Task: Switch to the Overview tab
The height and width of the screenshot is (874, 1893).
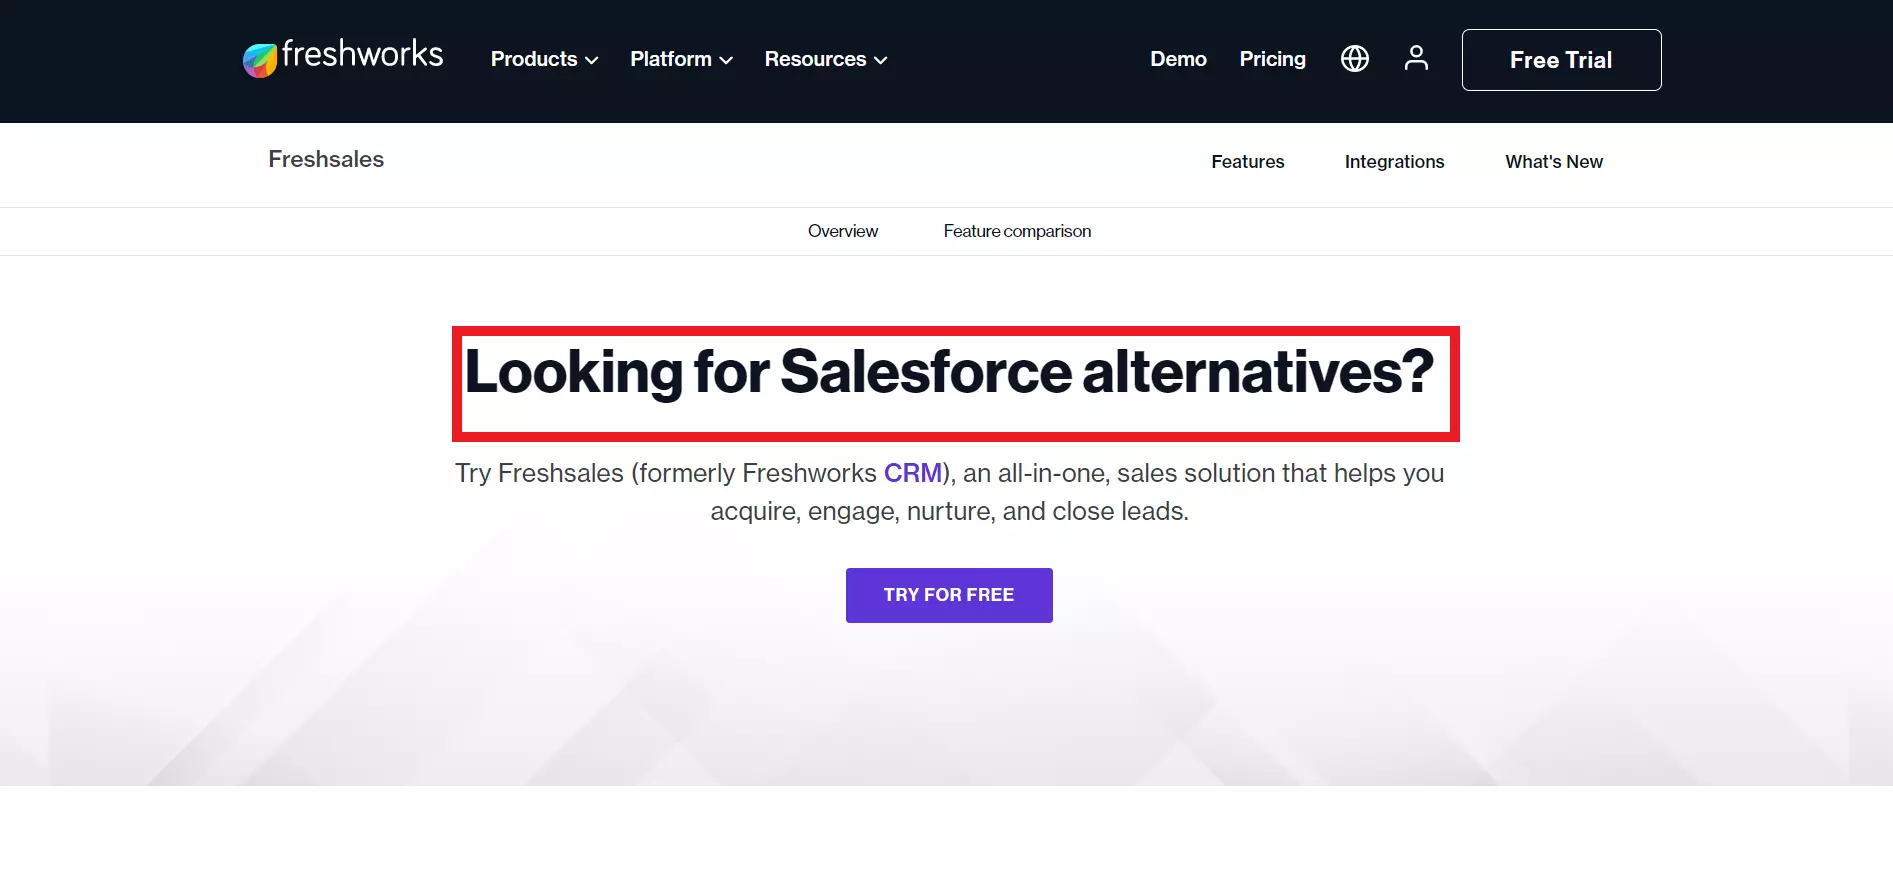Action: point(842,231)
